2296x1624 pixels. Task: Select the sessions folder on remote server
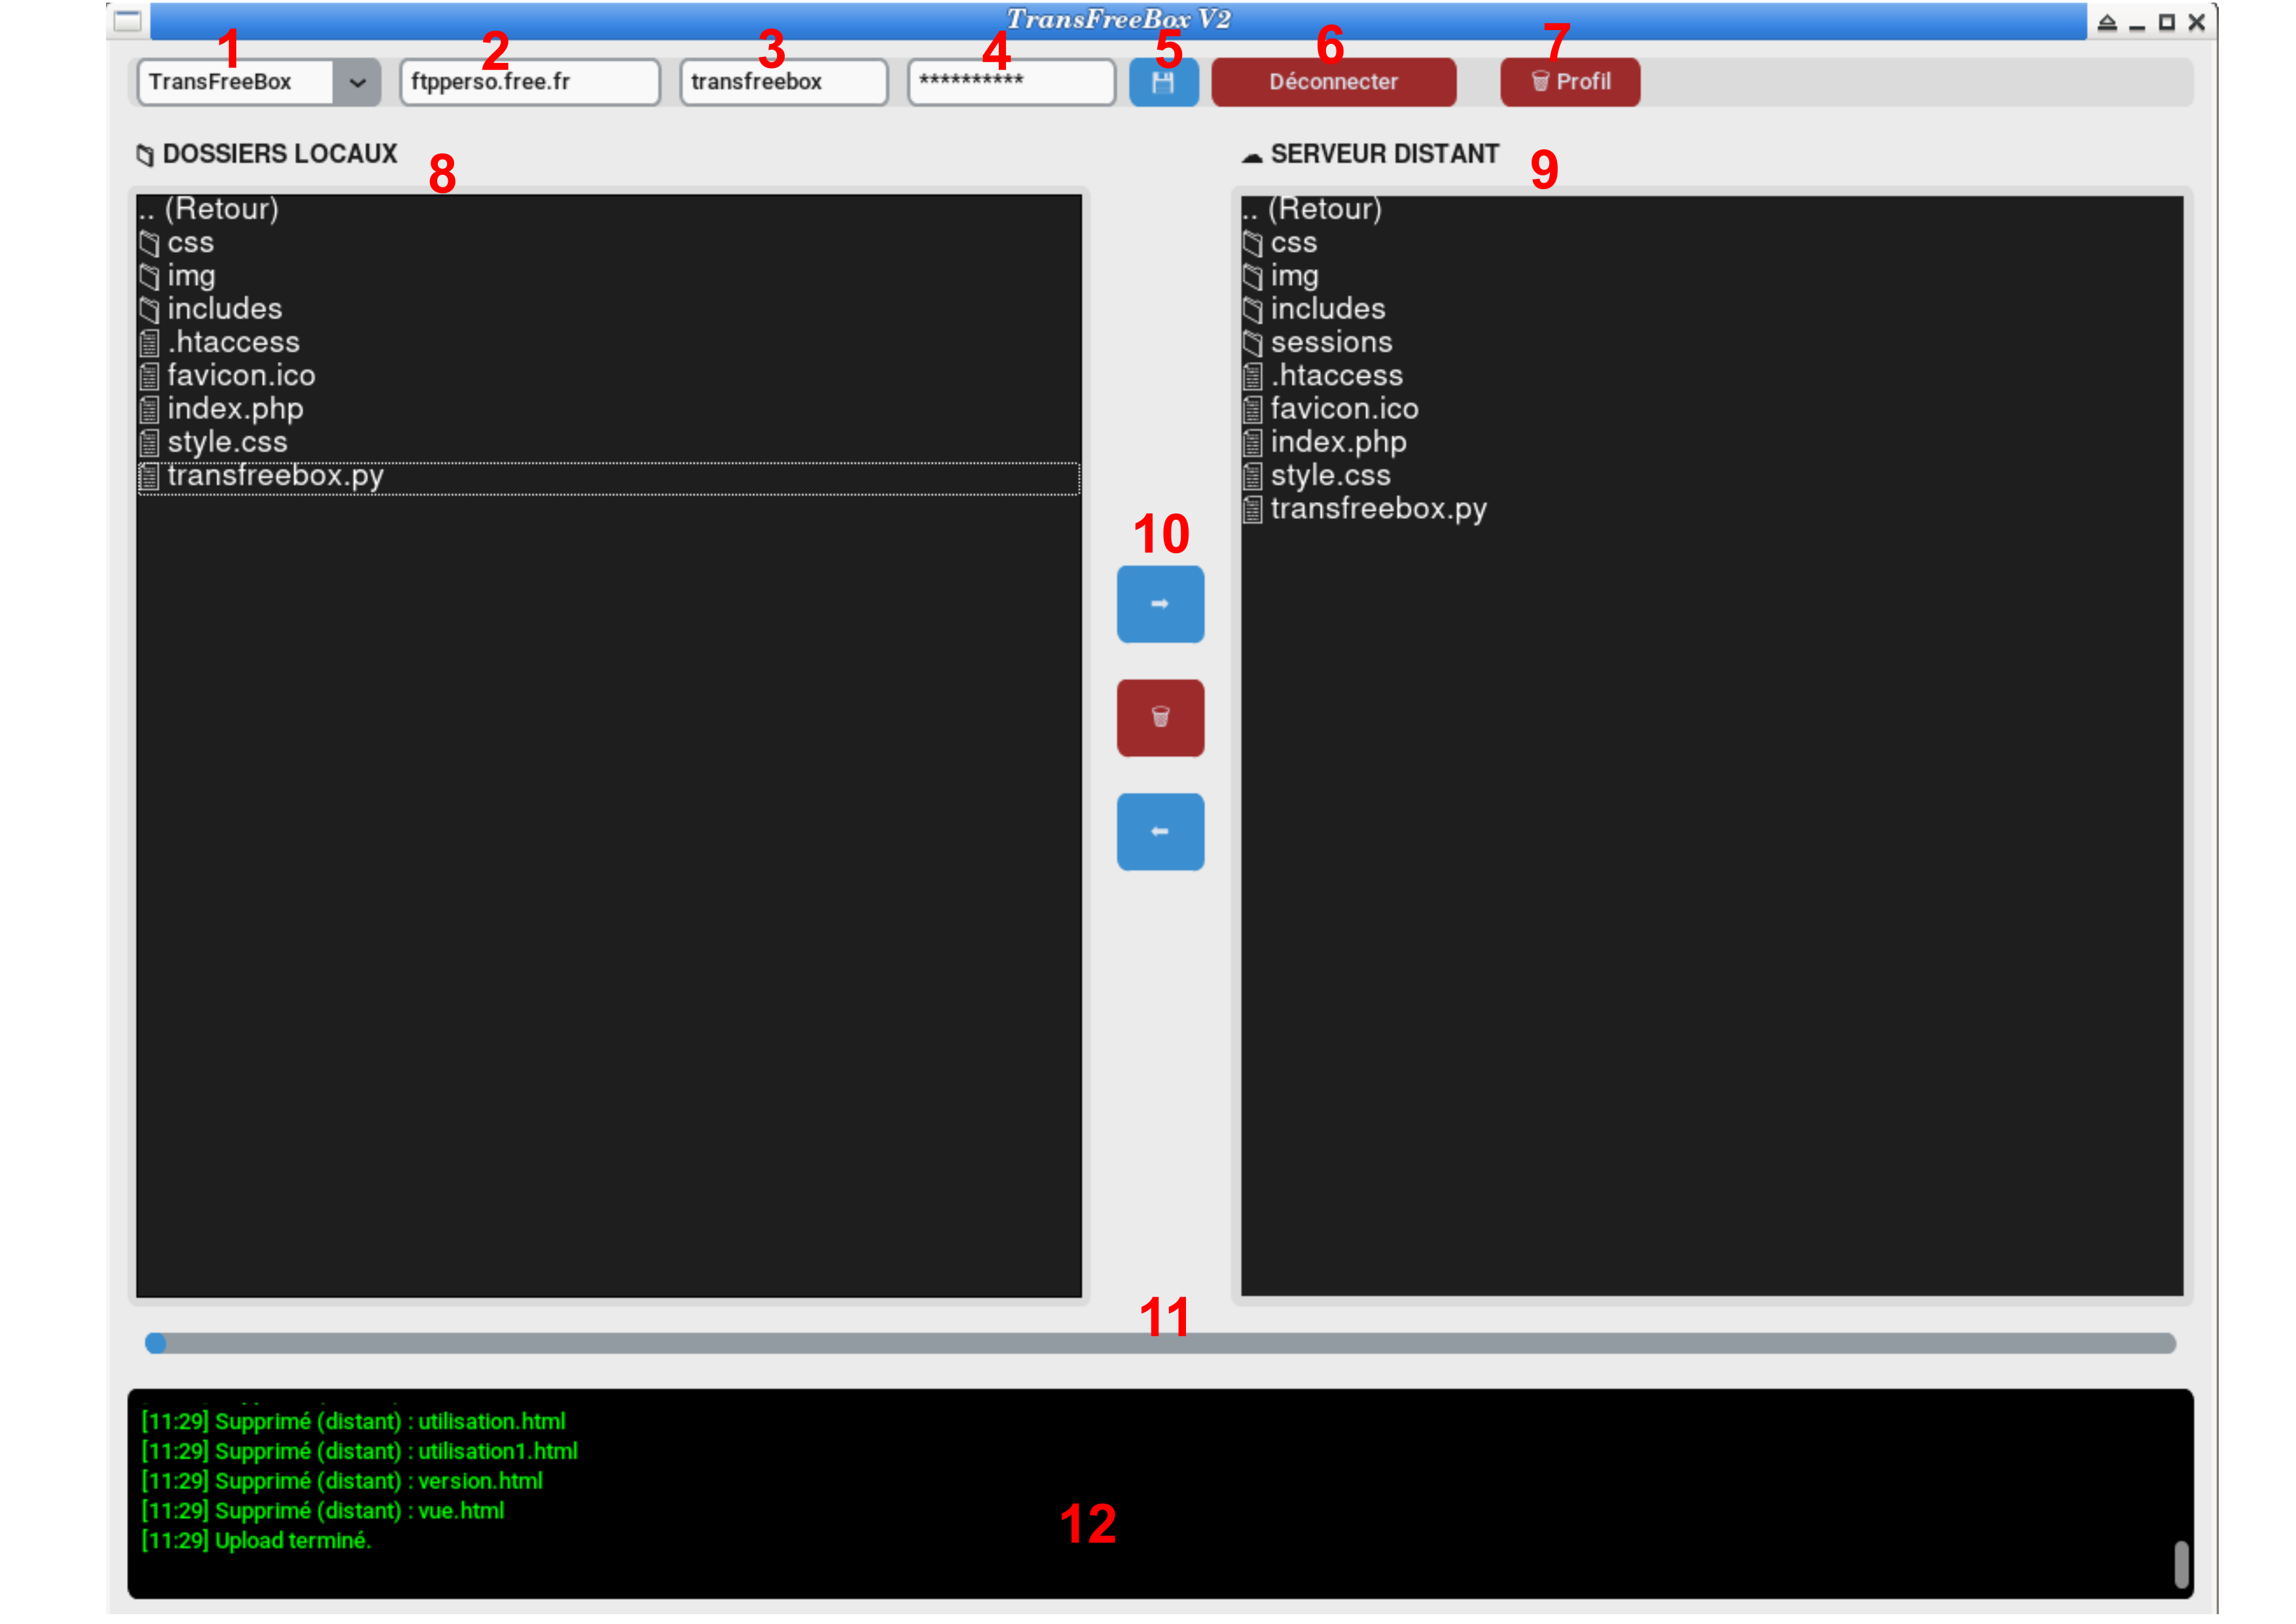(x=1712, y=342)
